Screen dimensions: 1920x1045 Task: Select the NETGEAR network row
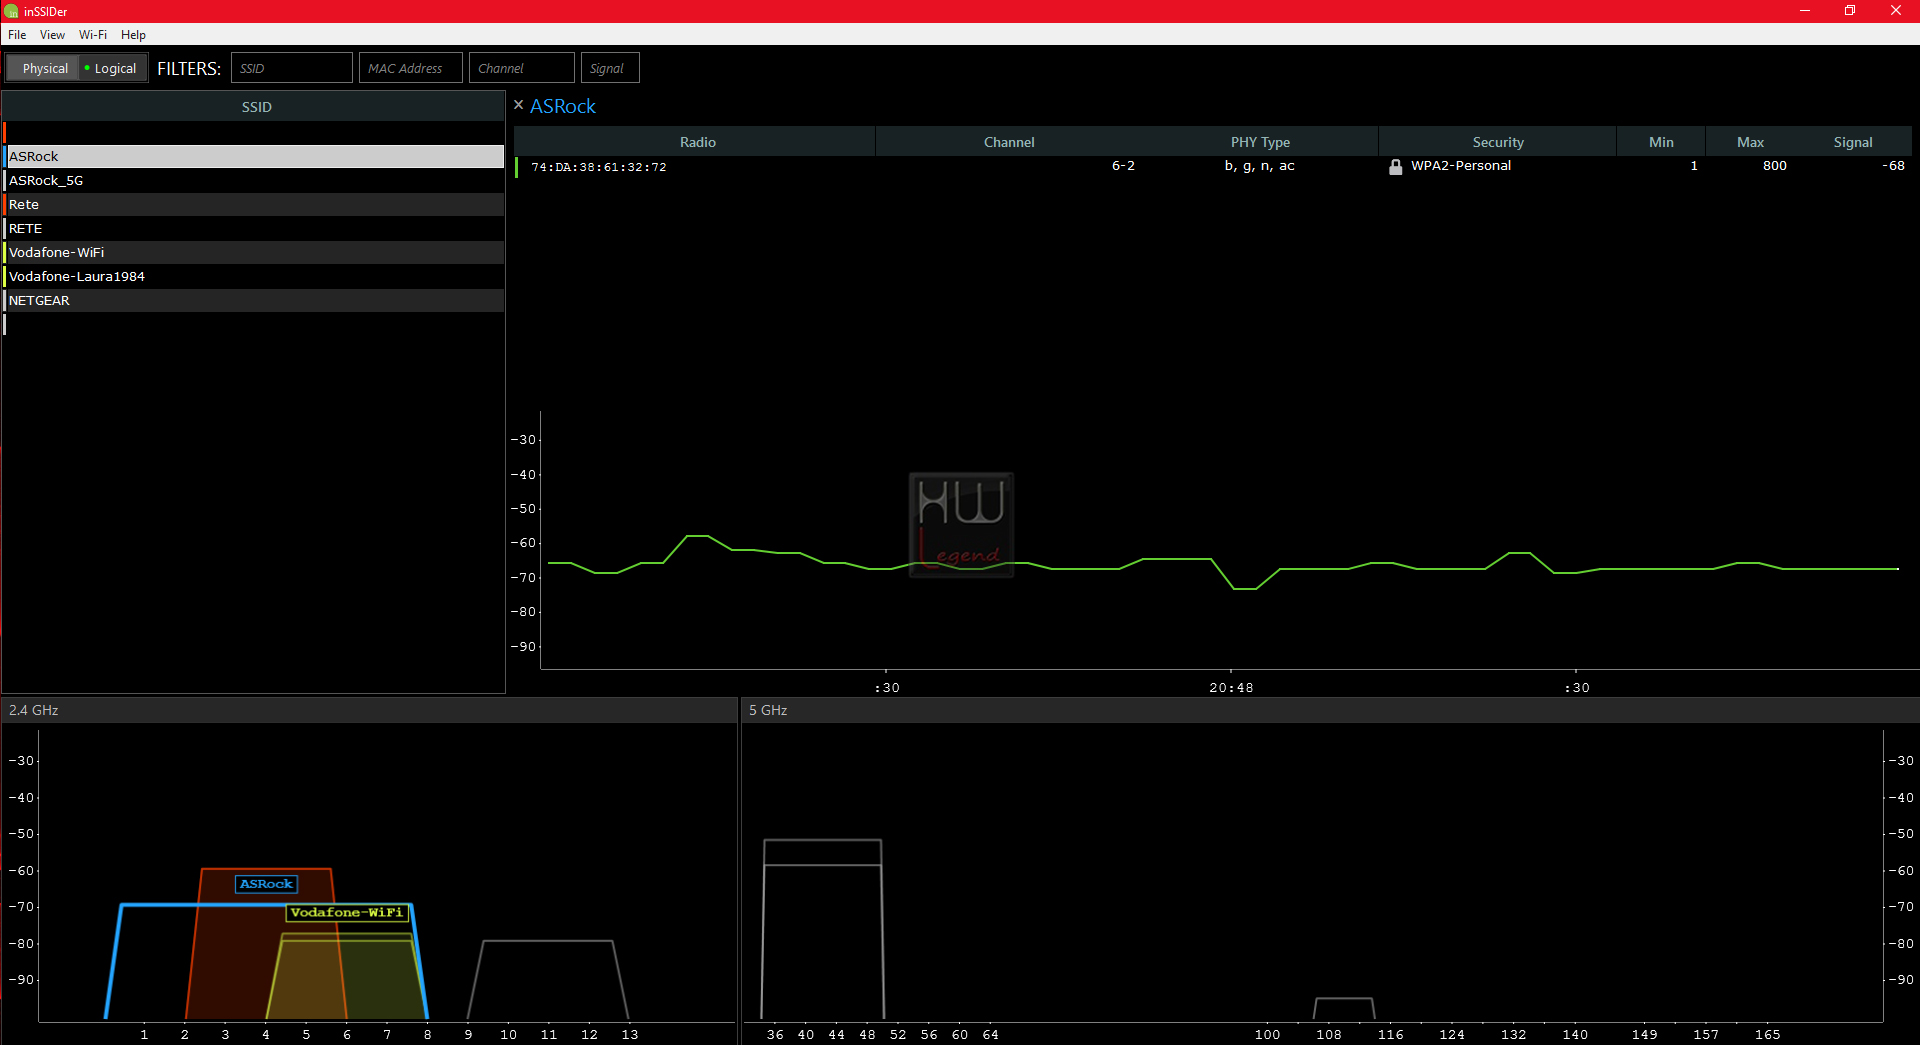255,300
